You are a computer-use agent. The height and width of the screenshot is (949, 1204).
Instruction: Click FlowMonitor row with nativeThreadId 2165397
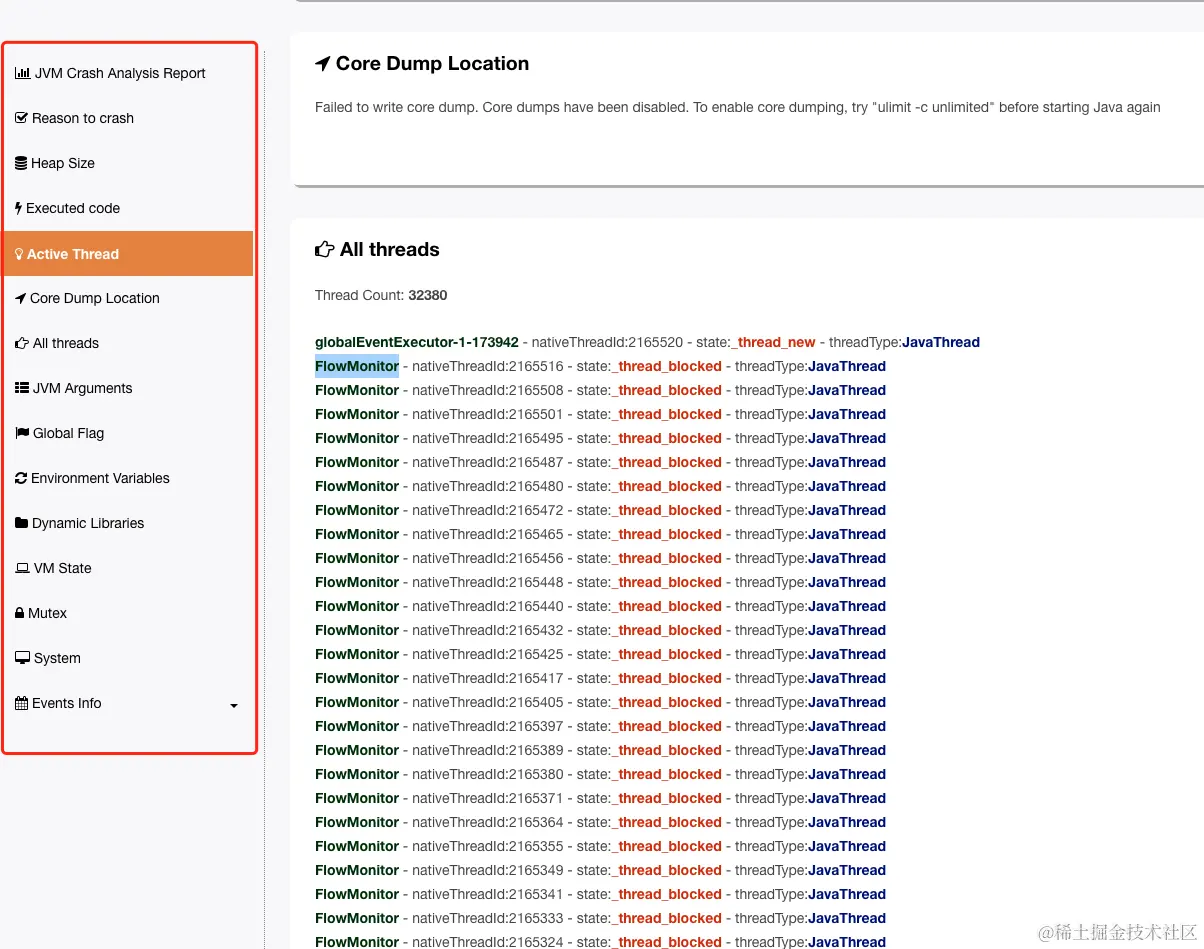pos(600,726)
